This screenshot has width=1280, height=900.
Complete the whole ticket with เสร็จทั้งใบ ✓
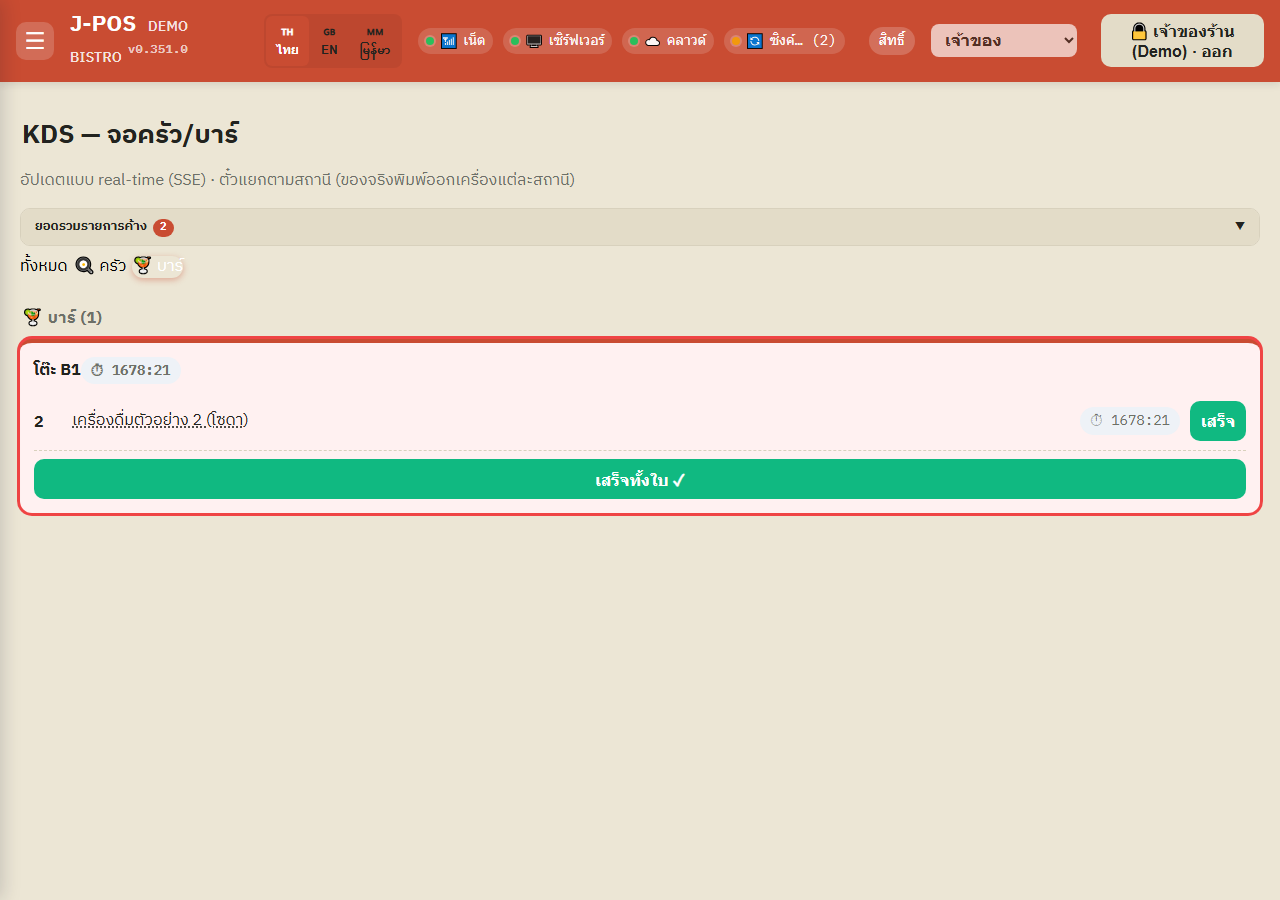coord(640,479)
